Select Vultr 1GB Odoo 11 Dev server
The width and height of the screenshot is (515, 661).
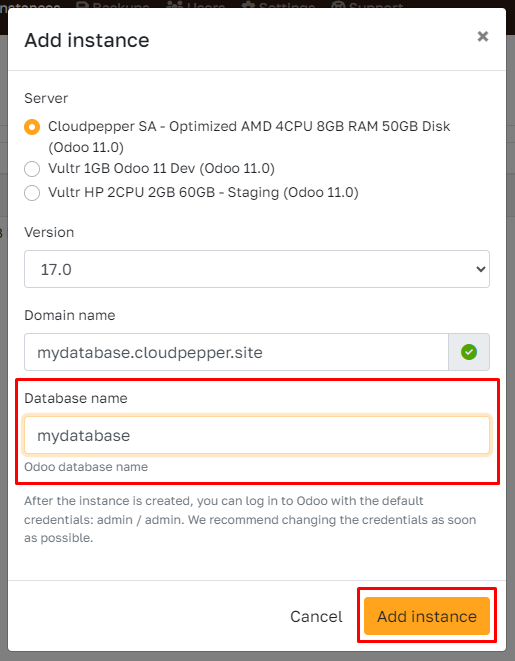(x=32, y=169)
